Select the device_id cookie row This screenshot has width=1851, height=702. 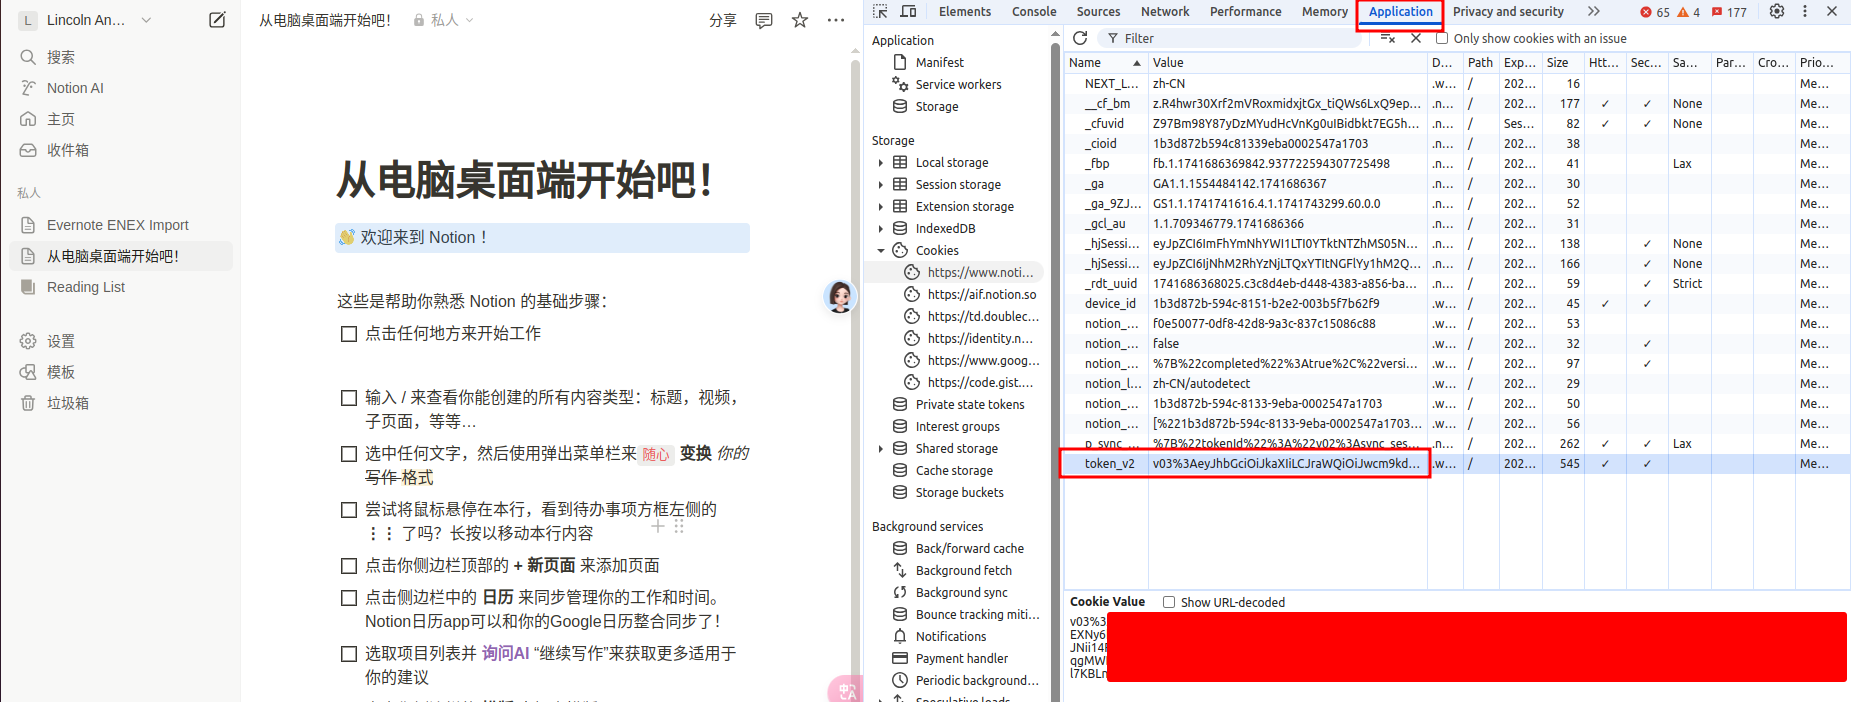coord(1457,303)
